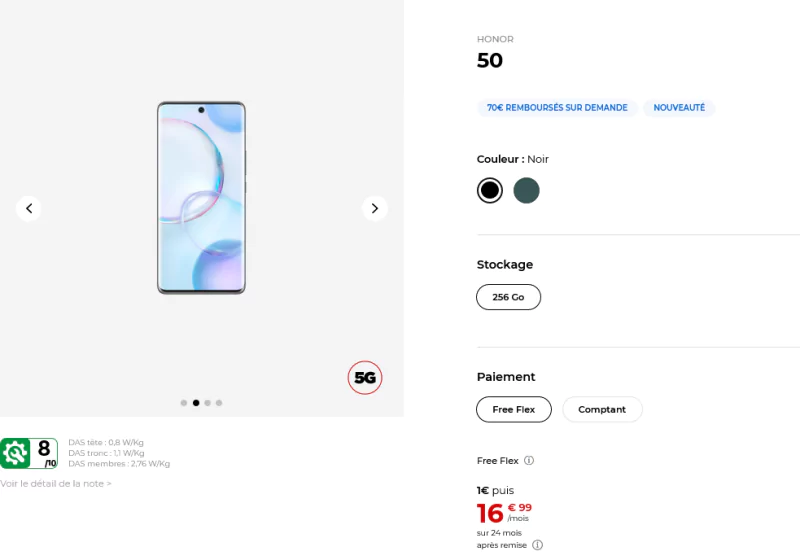This screenshot has height=560, width=800.
Task: Click the Nouveauté tag
Action: tap(679, 108)
